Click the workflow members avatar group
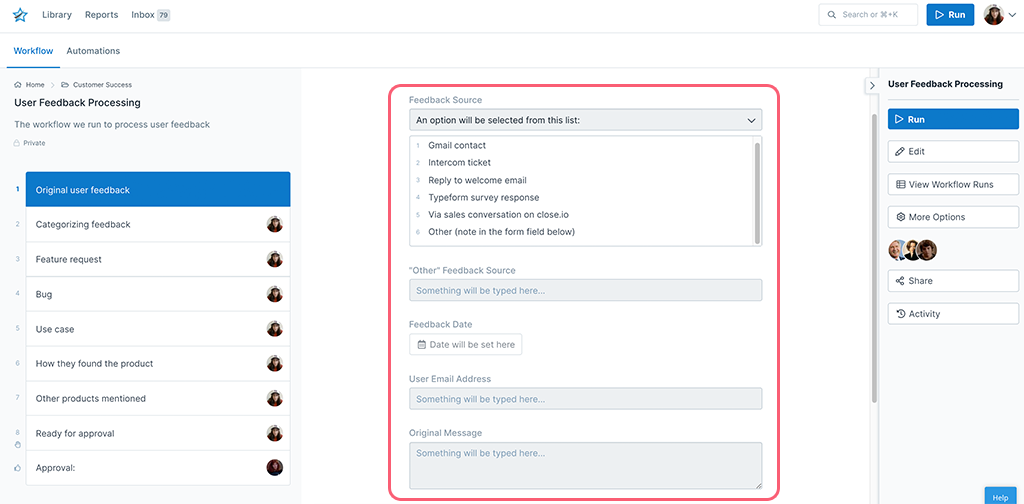 tap(912, 249)
